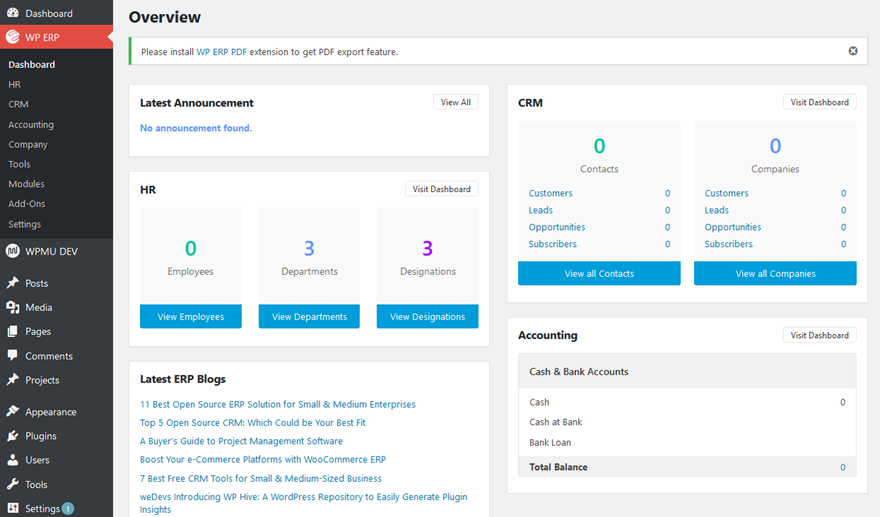This screenshot has width=880, height=517.
Task: Click Visit Dashboard in Accounting panel
Action: click(x=820, y=335)
